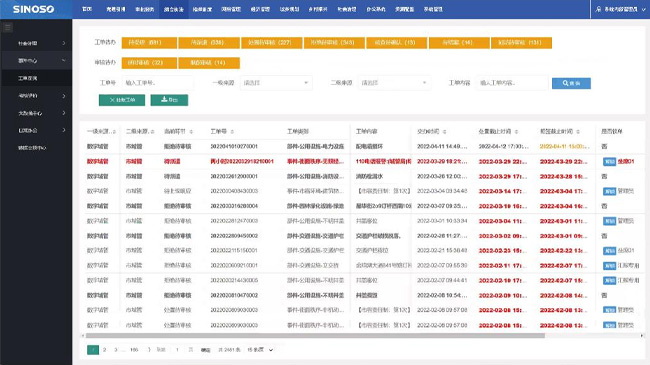Click the orange filter button showing (536)

coord(209,43)
